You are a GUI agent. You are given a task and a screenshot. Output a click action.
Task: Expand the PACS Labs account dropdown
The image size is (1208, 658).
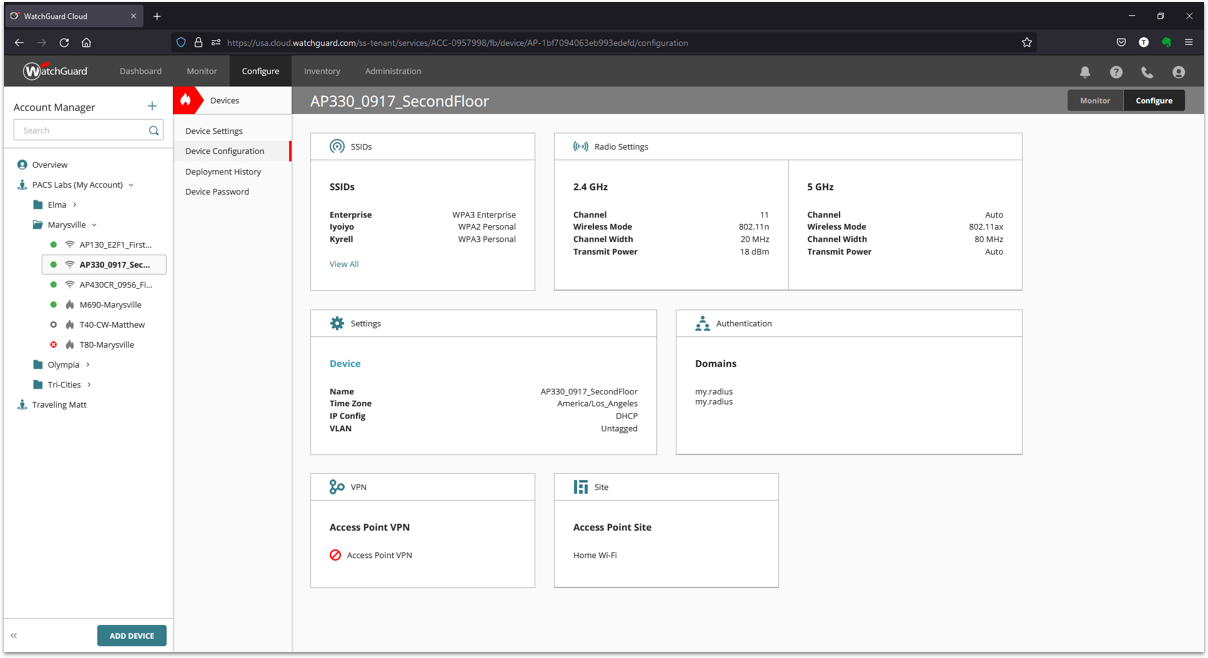click(131, 185)
